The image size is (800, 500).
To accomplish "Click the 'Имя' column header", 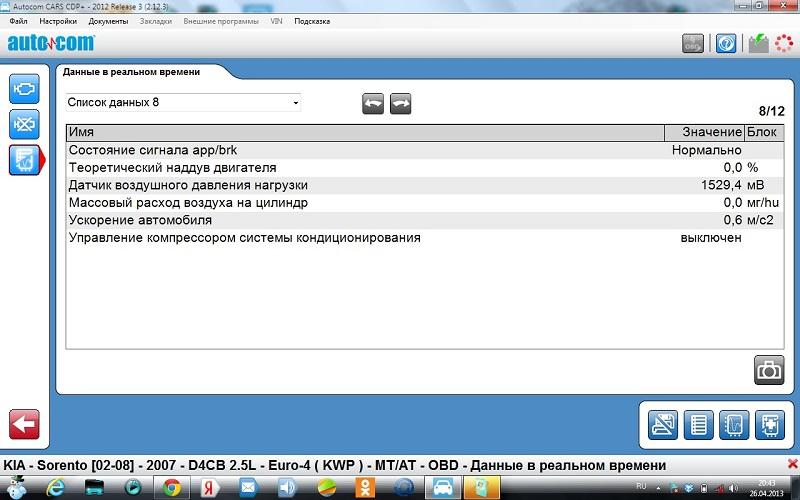I will (365, 132).
